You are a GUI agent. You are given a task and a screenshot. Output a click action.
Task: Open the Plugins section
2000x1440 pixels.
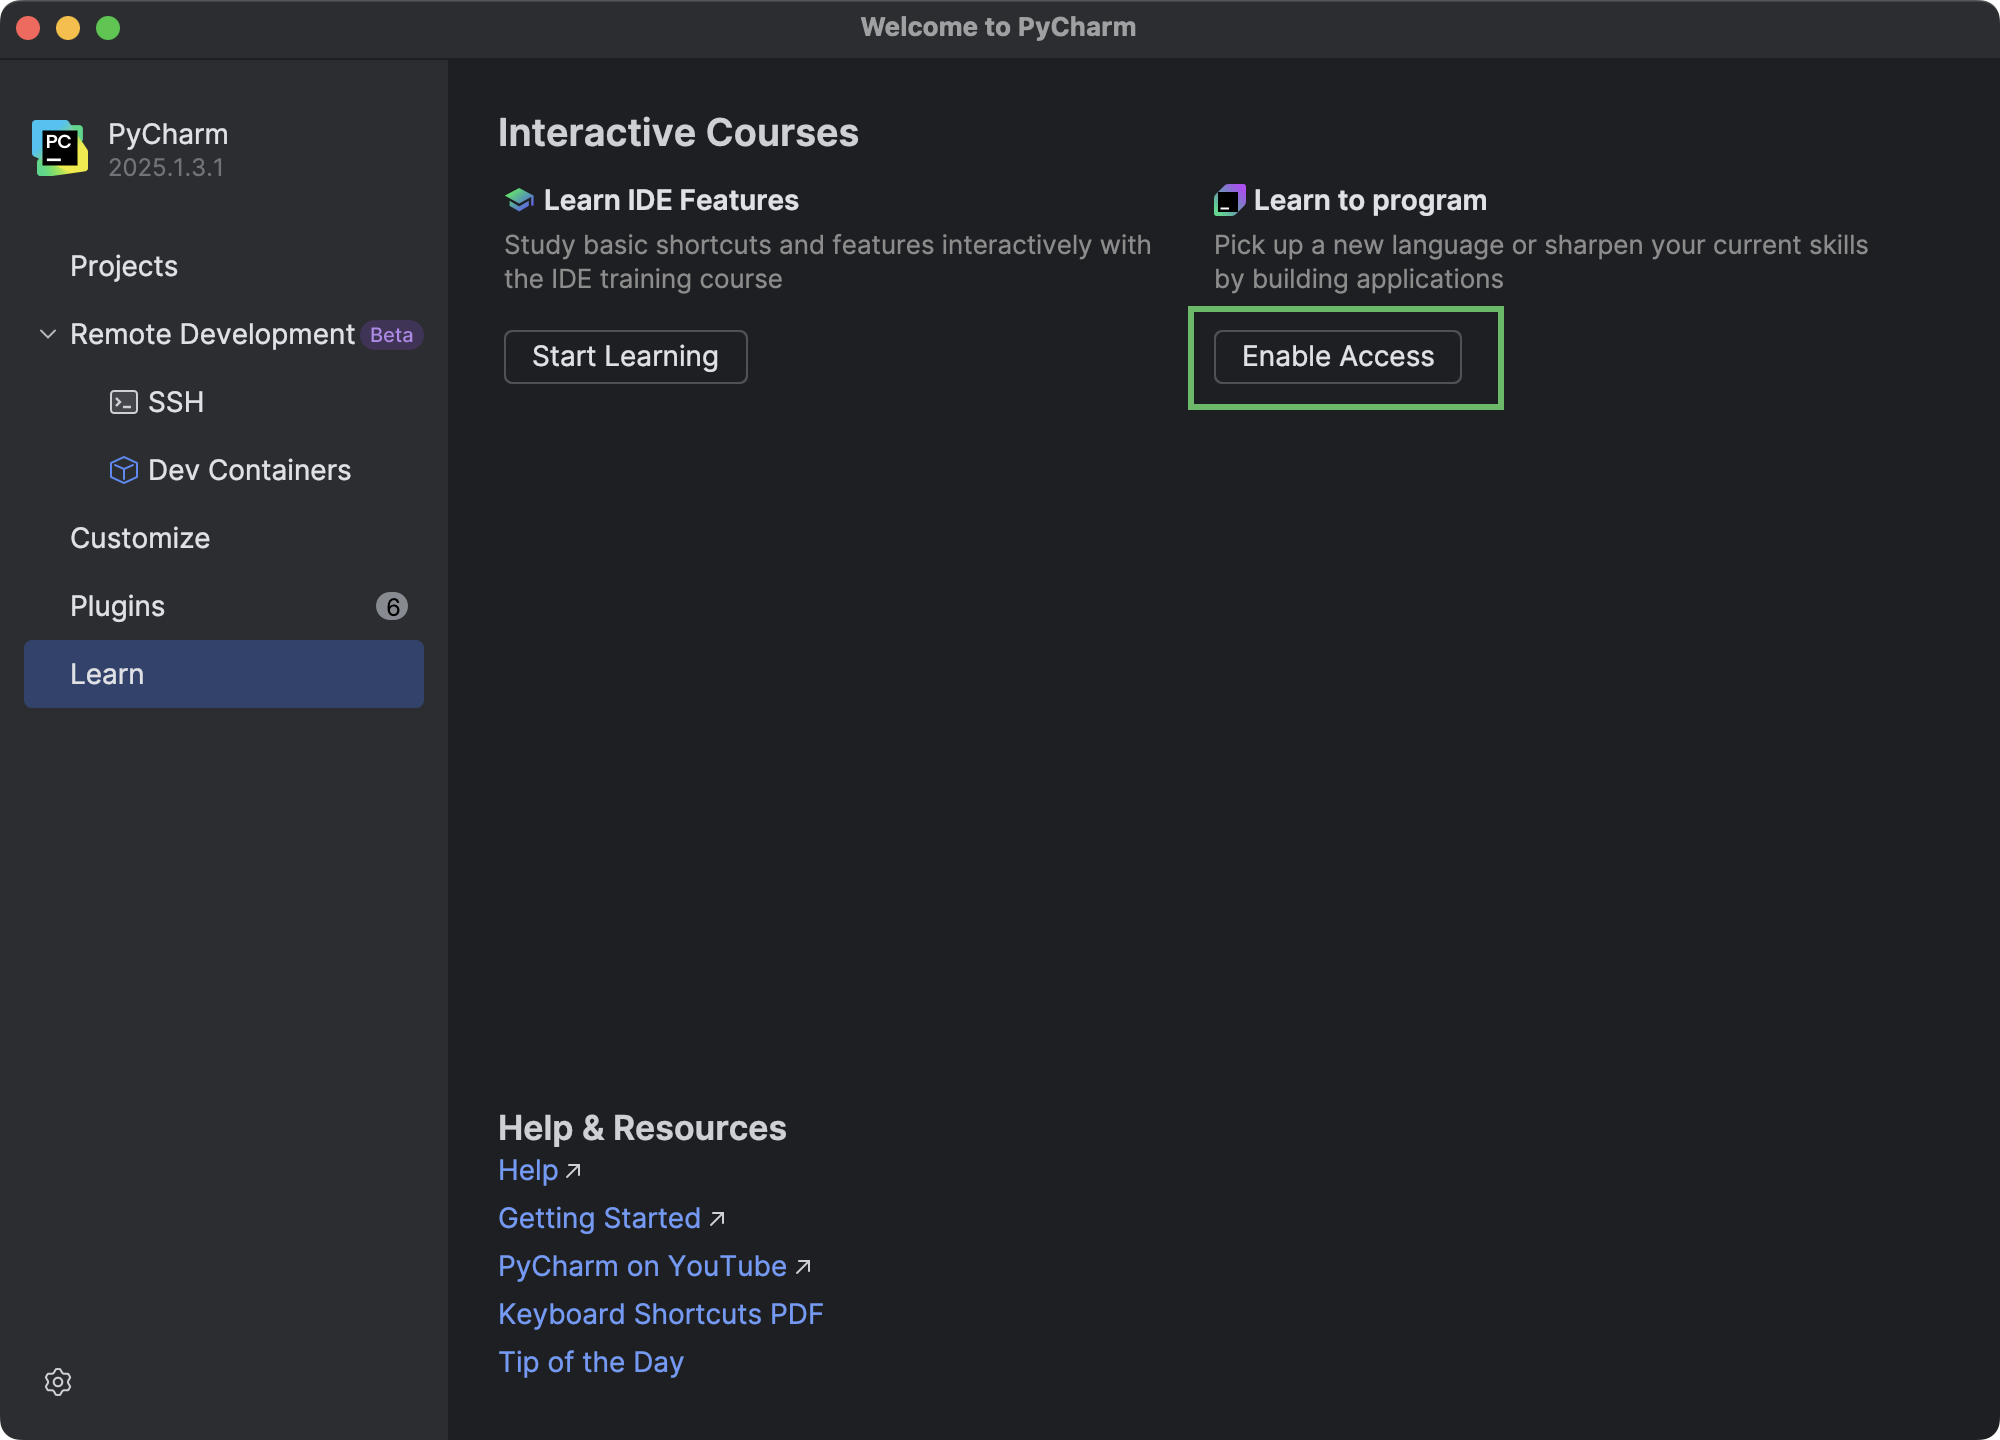tap(117, 605)
